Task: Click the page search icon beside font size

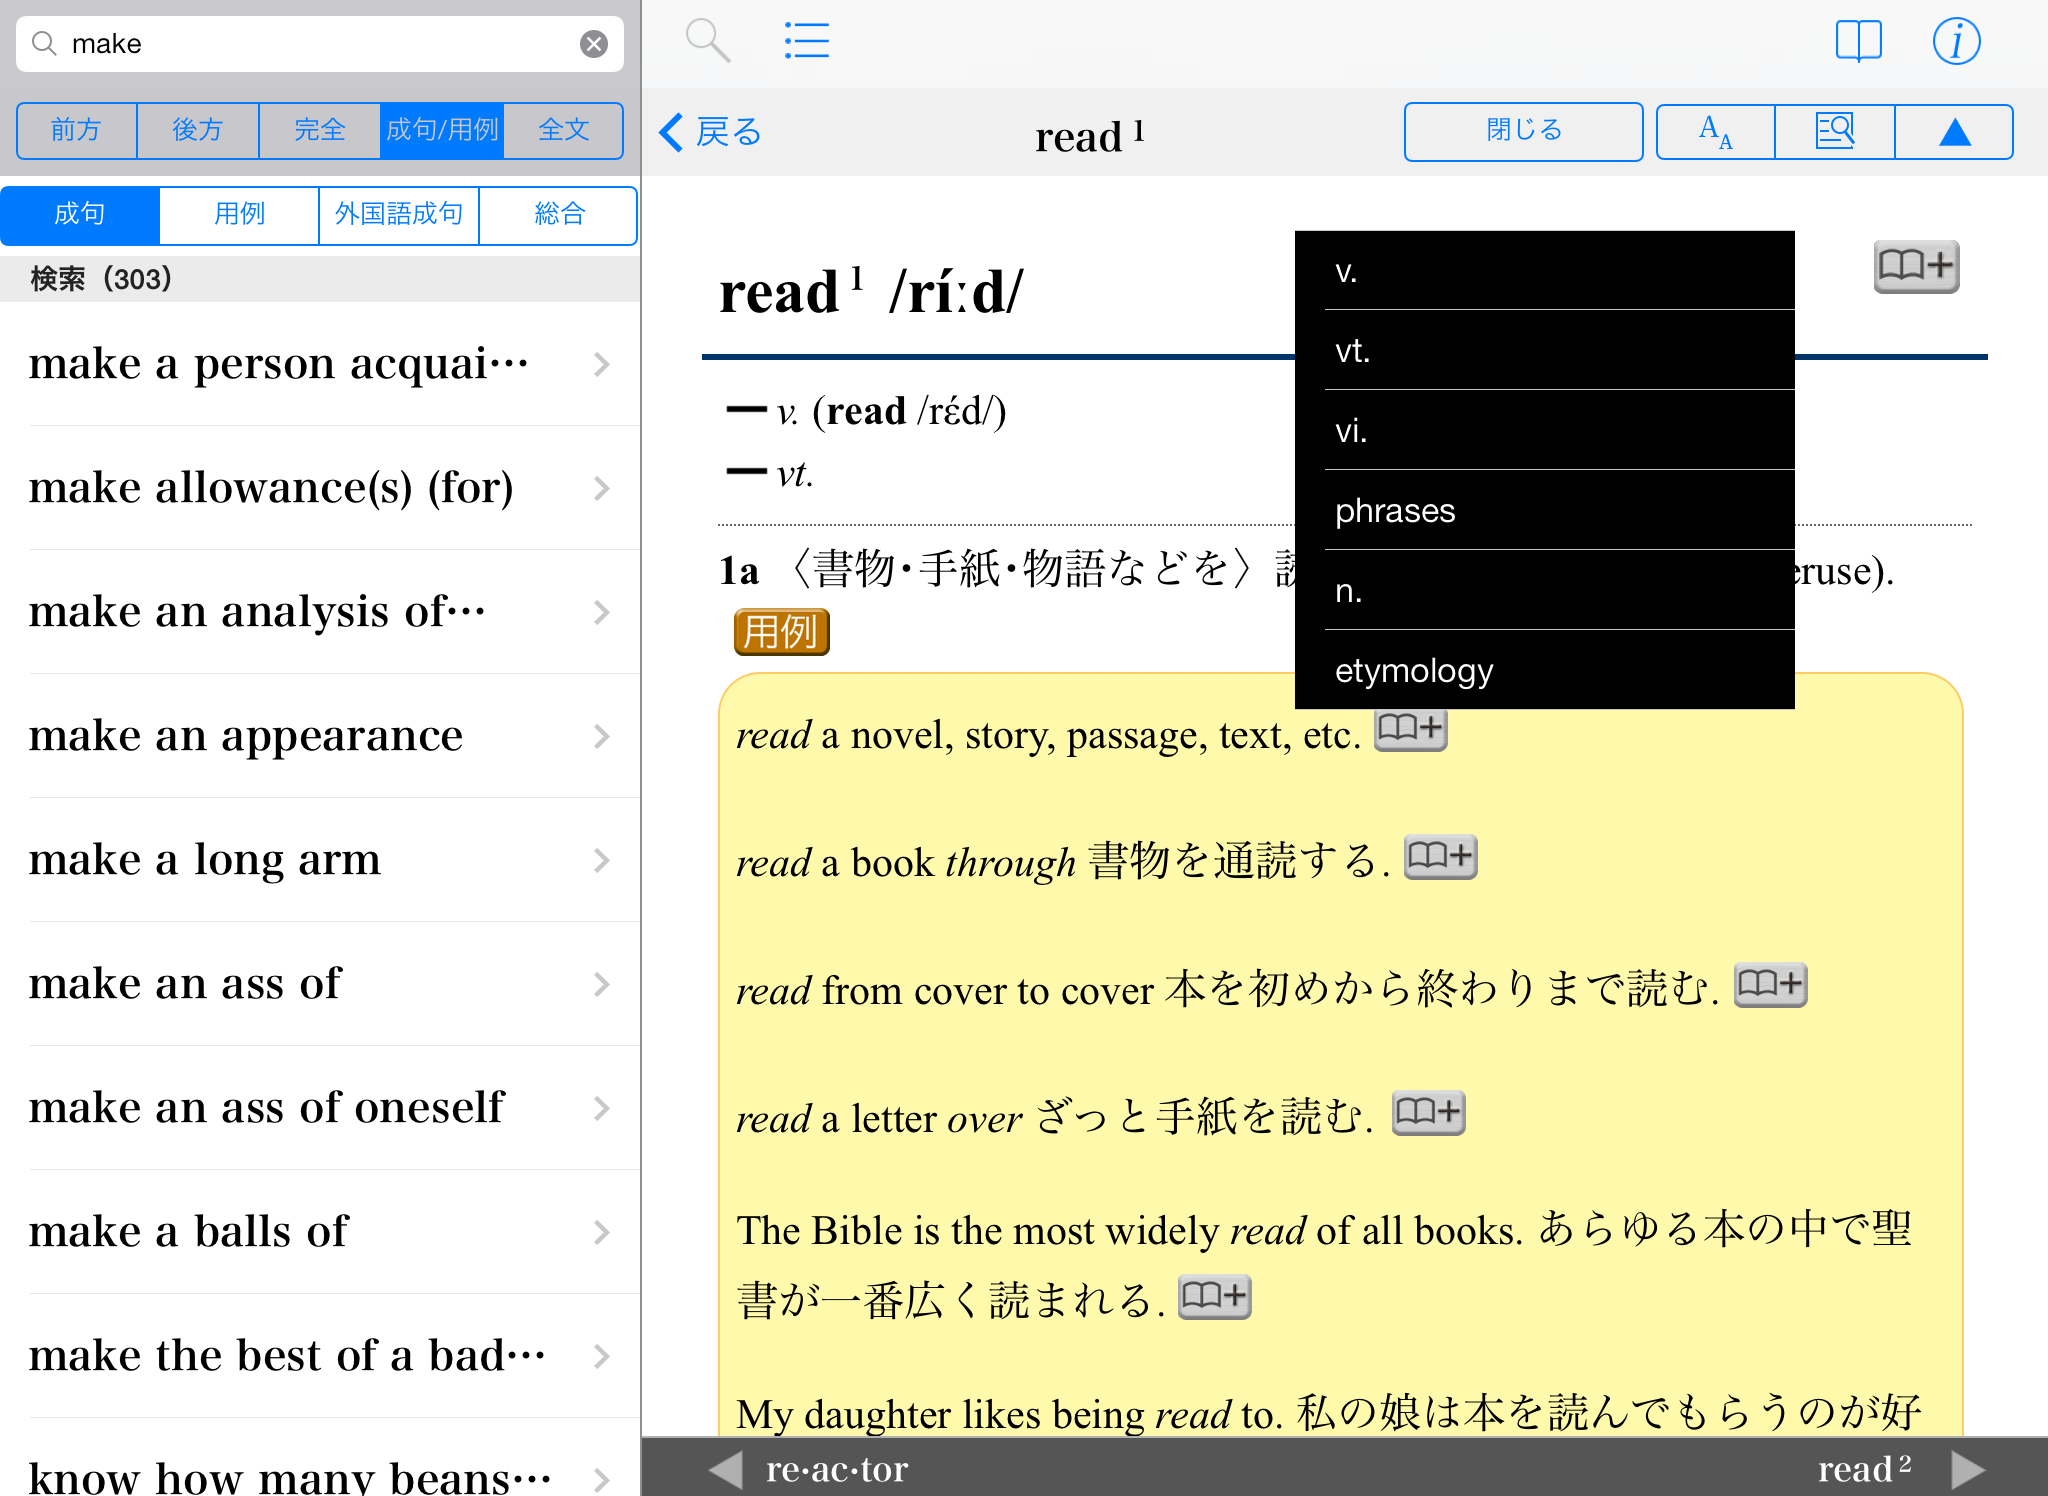Action: click(1834, 131)
